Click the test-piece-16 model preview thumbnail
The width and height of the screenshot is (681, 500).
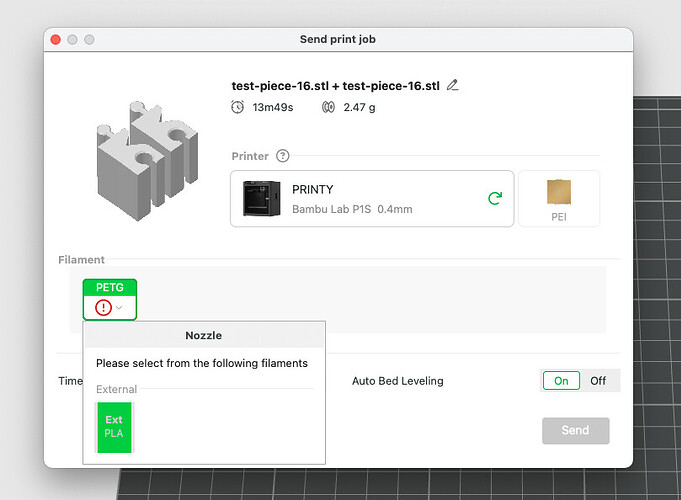pos(147,161)
